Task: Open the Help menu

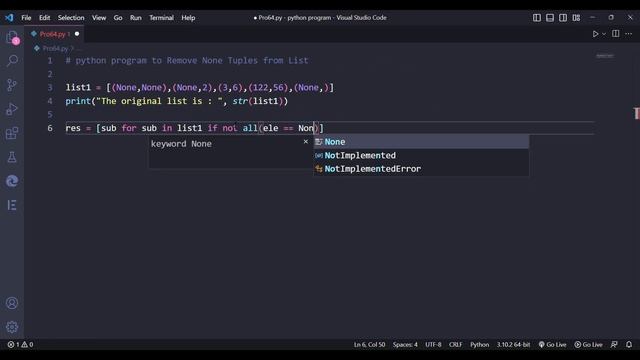Action: click(x=188, y=18)
